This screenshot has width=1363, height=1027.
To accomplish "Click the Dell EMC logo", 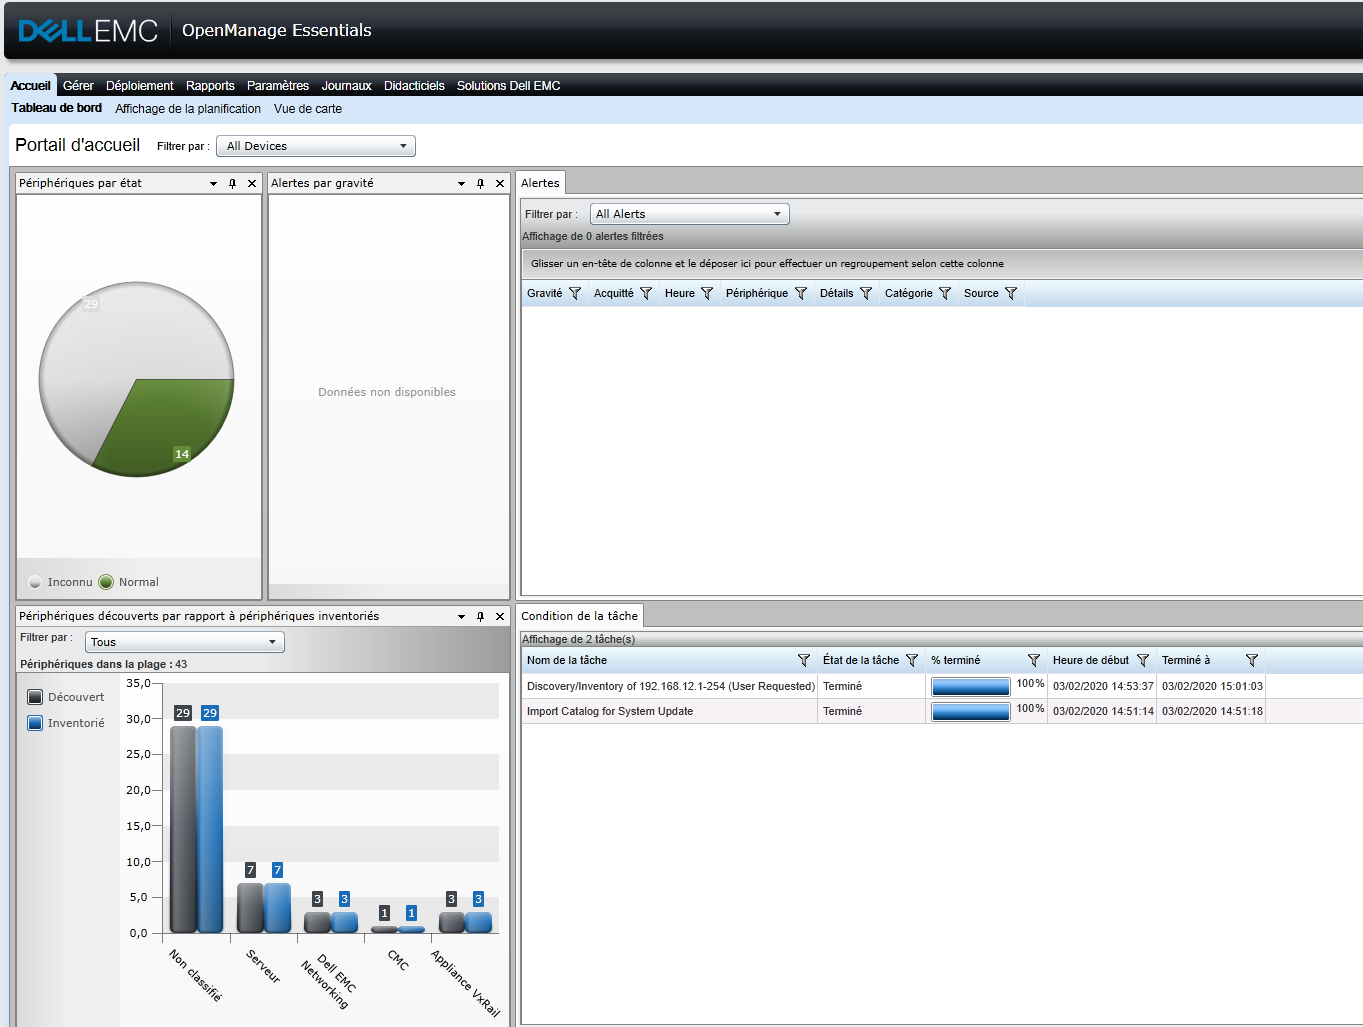I will [x=88, y=31].
